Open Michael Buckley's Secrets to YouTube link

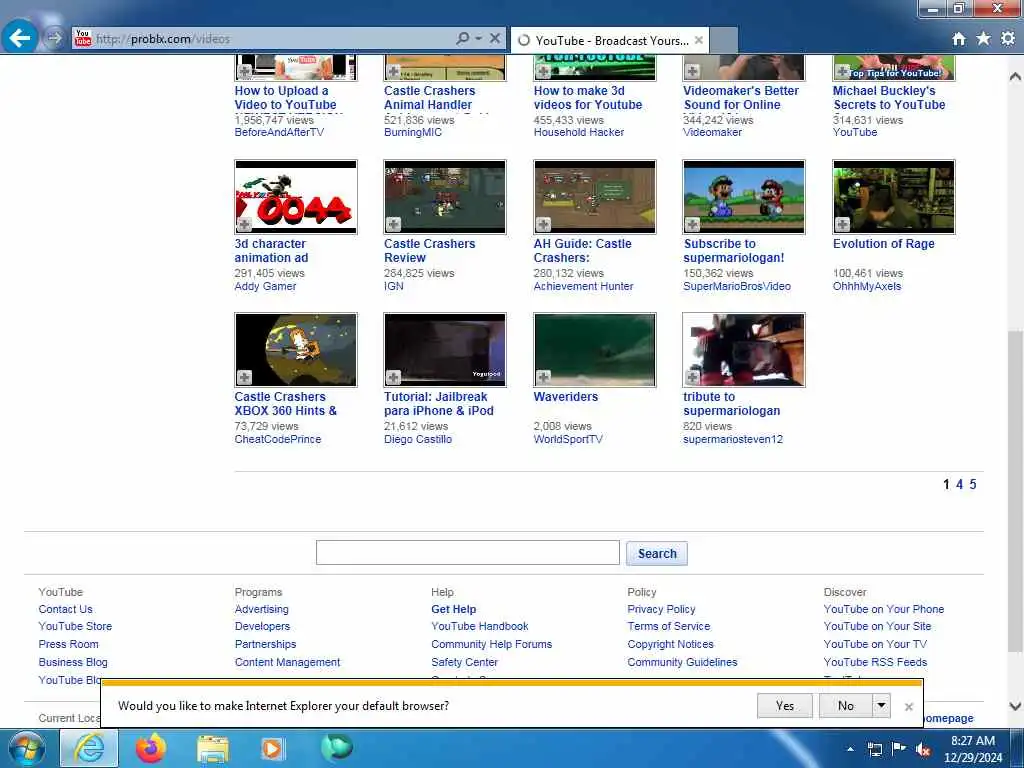(x=889, y=97)
